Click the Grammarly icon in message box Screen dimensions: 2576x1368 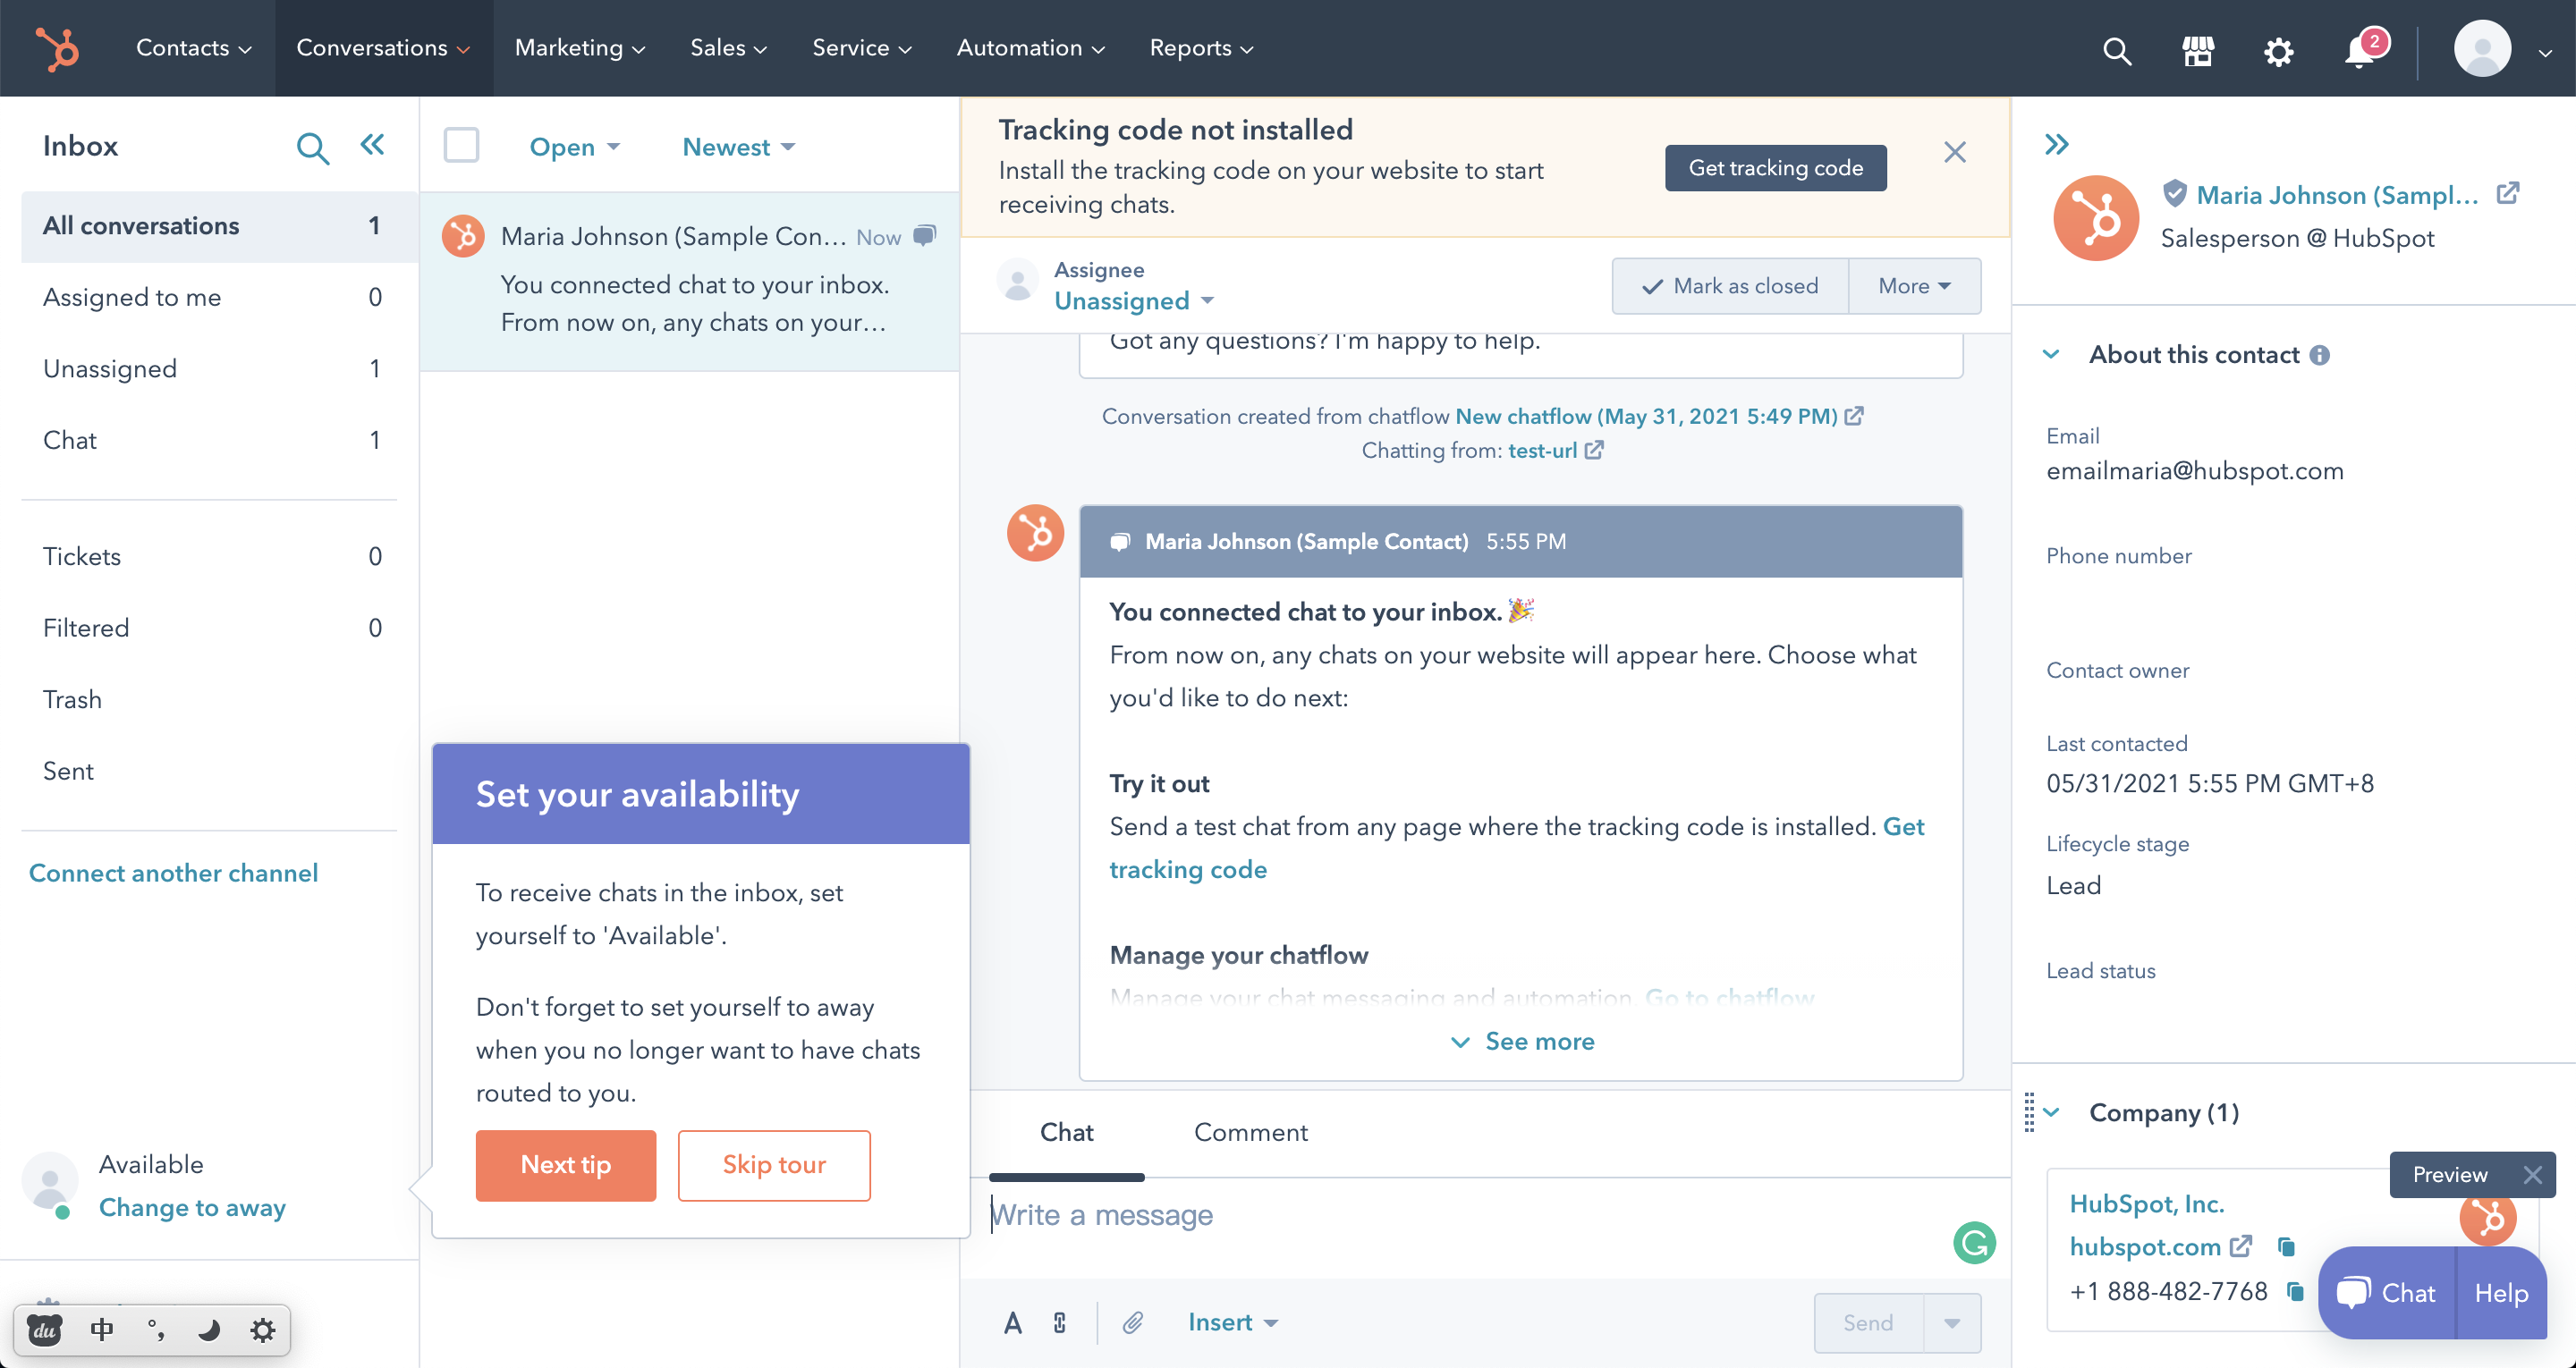[x=1974, y=1242]
